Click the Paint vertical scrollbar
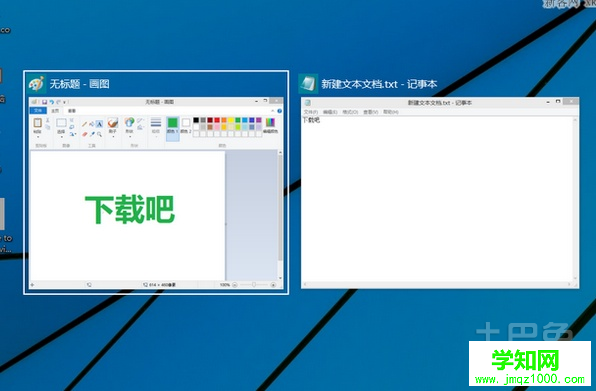The image size is (596, 391). 281,215
